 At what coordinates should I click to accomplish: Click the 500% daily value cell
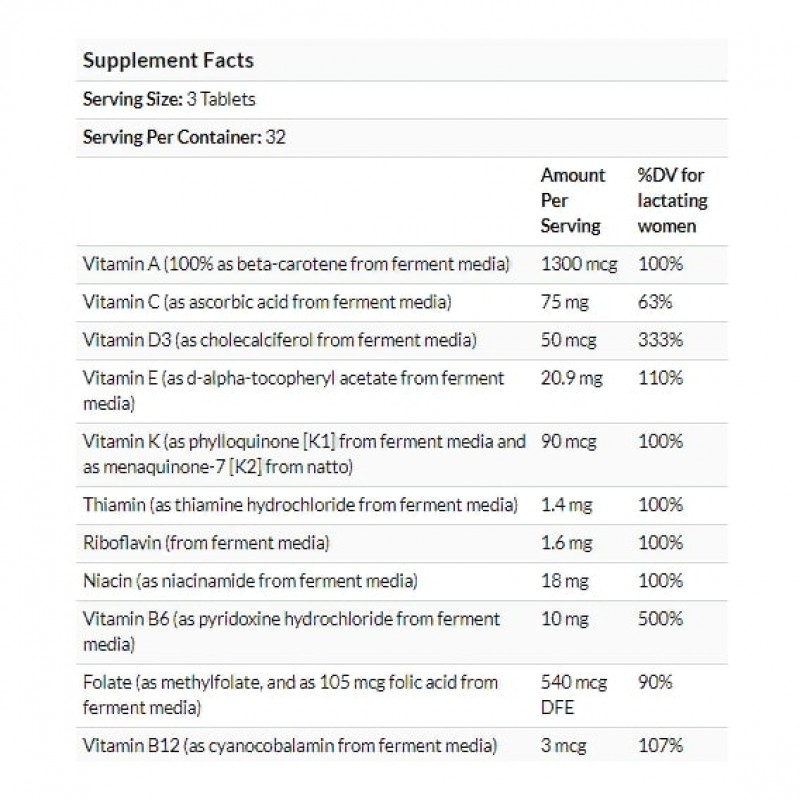(x=661, y=620)
